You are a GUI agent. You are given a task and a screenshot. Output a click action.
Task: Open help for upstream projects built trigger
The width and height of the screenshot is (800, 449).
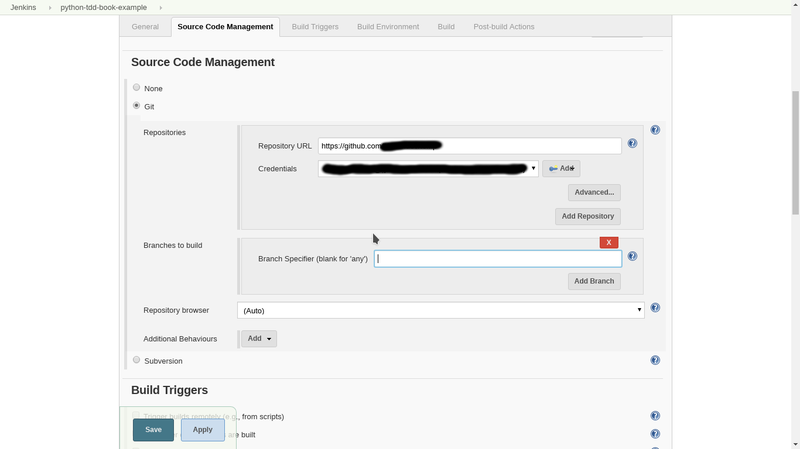click(x=655, y=434)
